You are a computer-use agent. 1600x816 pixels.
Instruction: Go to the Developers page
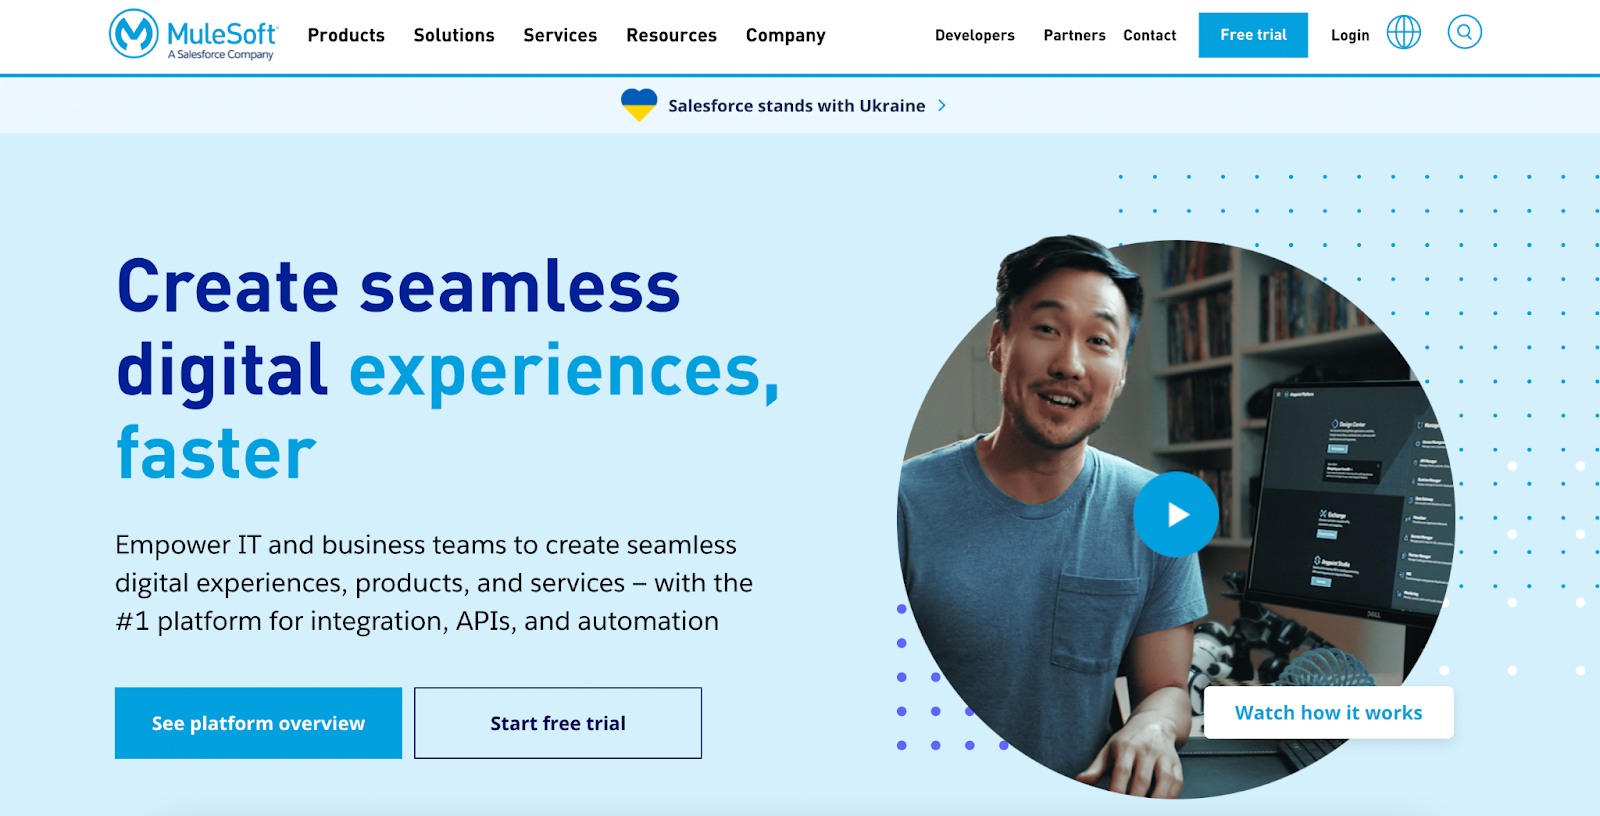click(x=975, y=35)
